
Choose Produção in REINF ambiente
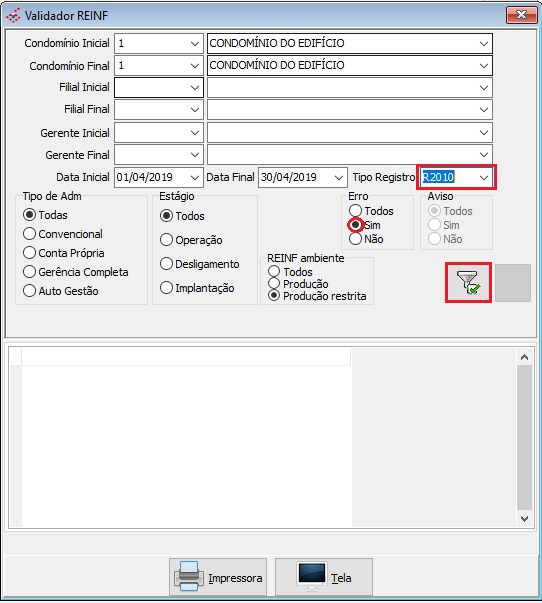pyautogui.click(x=274, y=284)
